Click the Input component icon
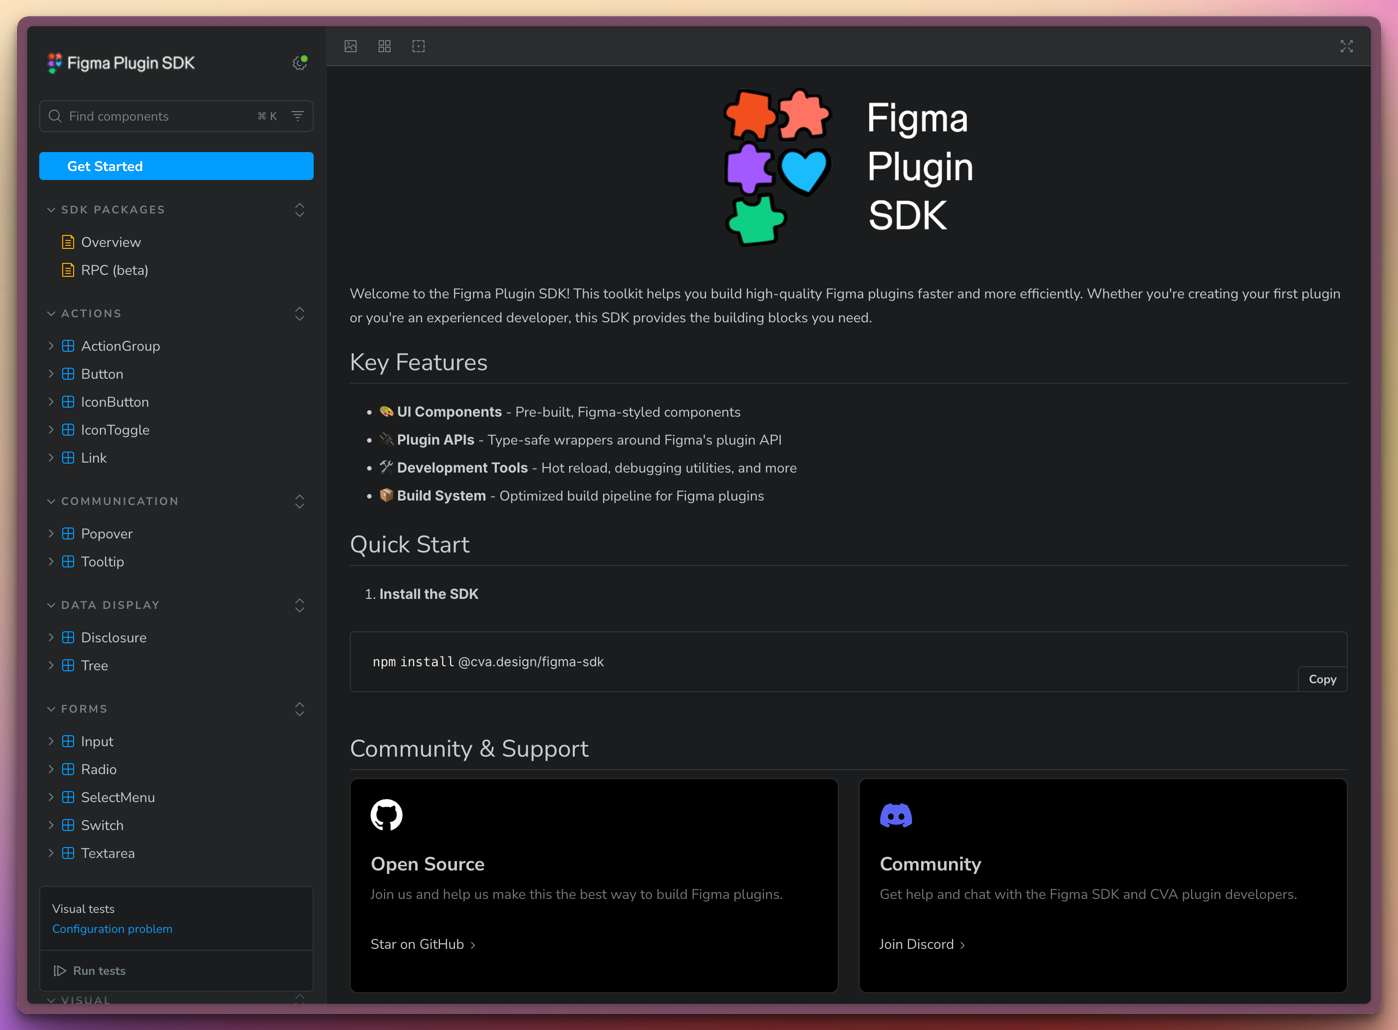This screenshot has height=1030, width=1398. click(68, 742)
